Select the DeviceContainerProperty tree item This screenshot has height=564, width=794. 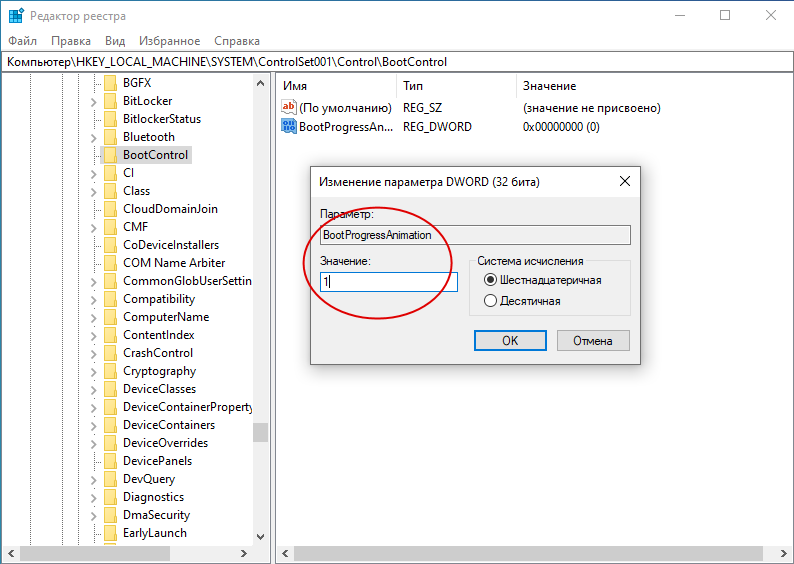pyautogui.click(x=187, y=407)
